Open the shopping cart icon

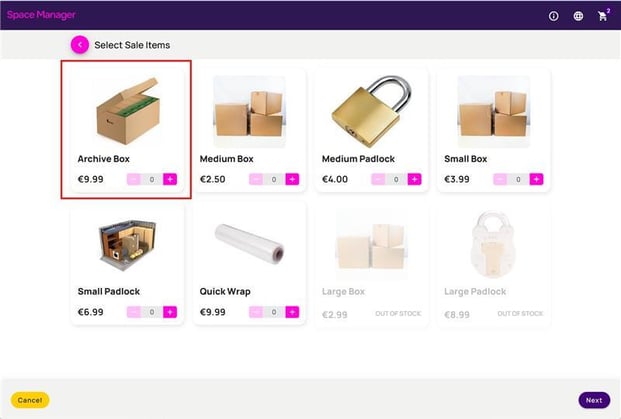tap(602, 16)
